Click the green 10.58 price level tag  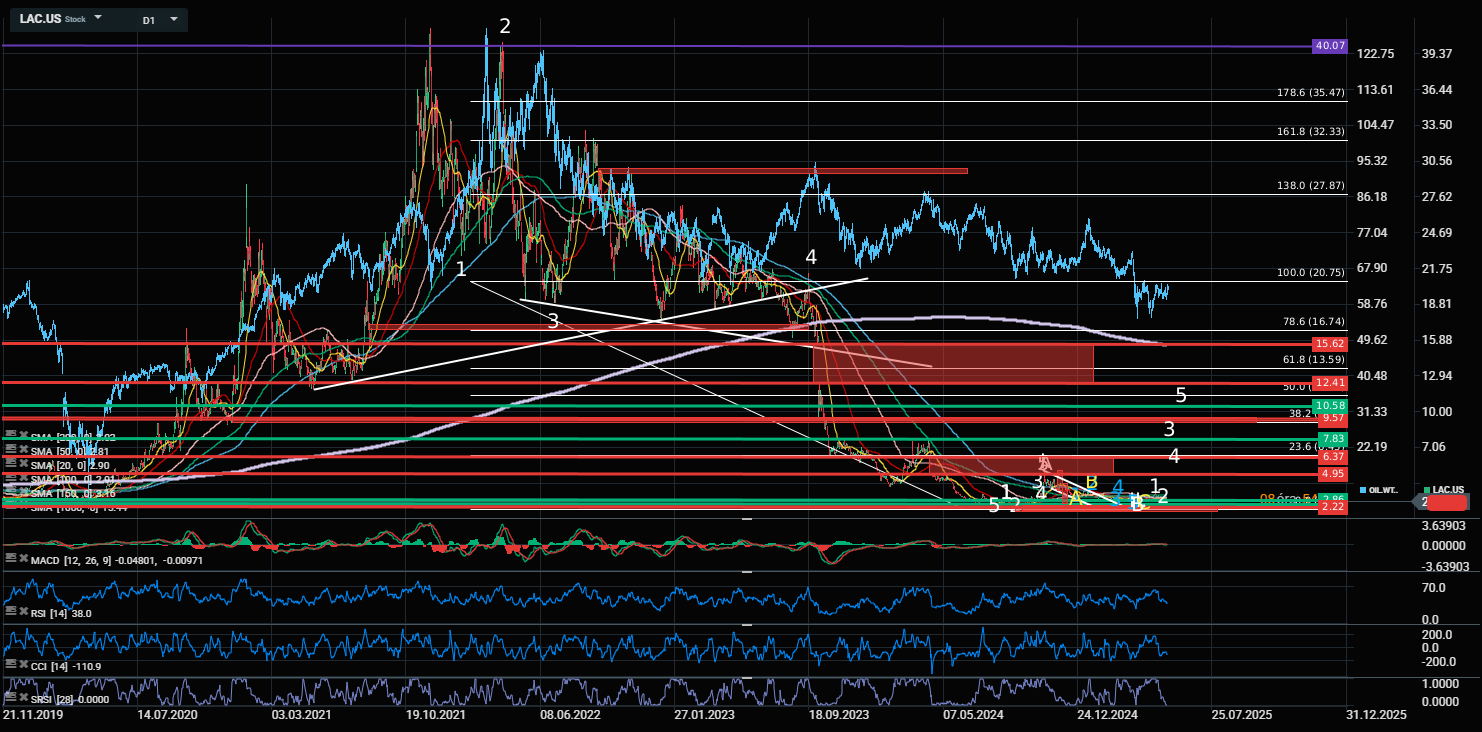(1330, 406)
